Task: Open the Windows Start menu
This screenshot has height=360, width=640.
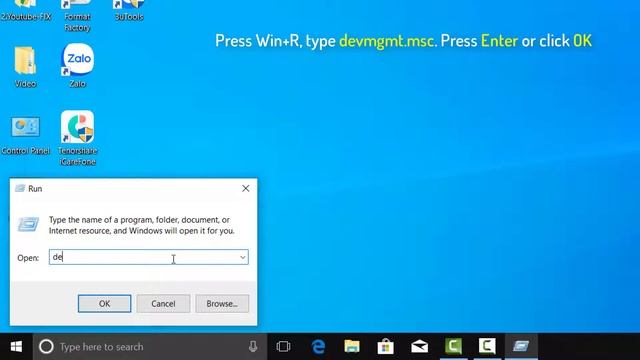Action: 16,347
